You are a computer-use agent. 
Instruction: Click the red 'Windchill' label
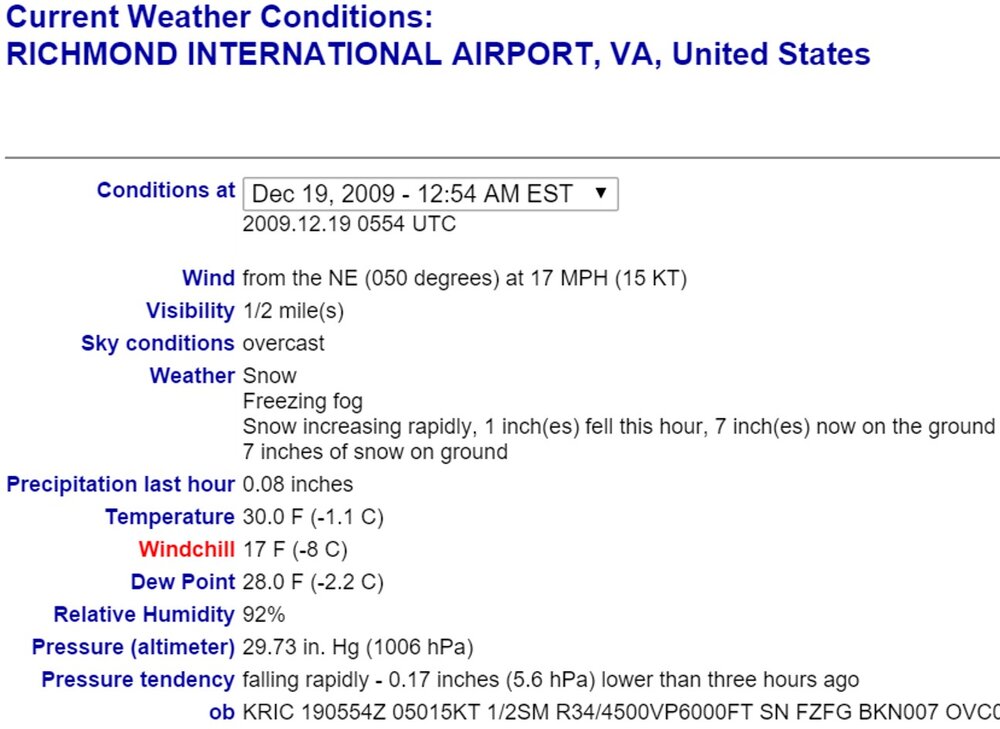(x=187, y=549)
